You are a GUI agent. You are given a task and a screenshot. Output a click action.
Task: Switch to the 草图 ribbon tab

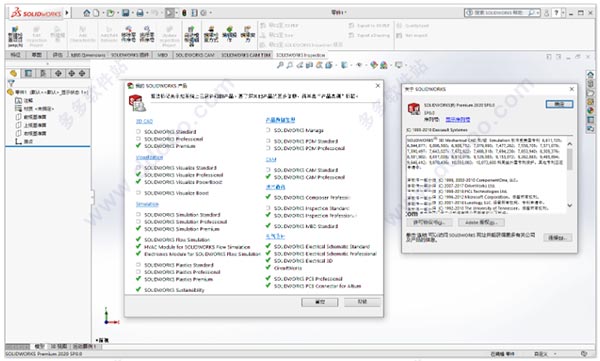36,55
